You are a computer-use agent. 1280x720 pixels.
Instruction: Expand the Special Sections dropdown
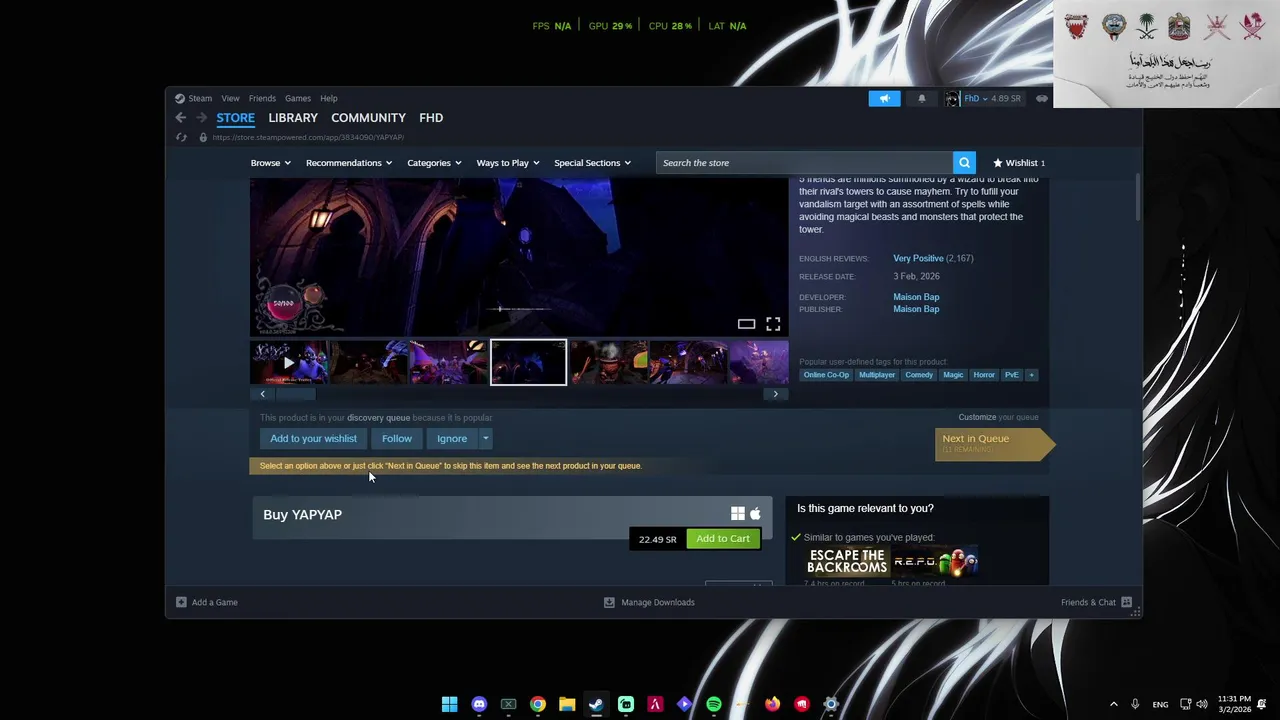[x=592, y=163]
